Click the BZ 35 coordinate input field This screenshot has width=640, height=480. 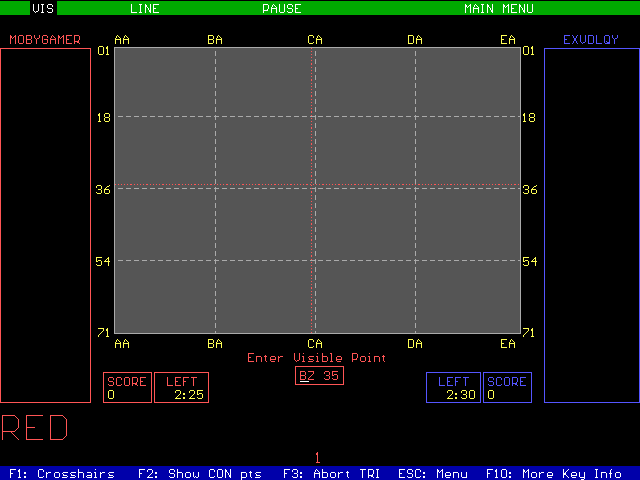tap(319, 376)
